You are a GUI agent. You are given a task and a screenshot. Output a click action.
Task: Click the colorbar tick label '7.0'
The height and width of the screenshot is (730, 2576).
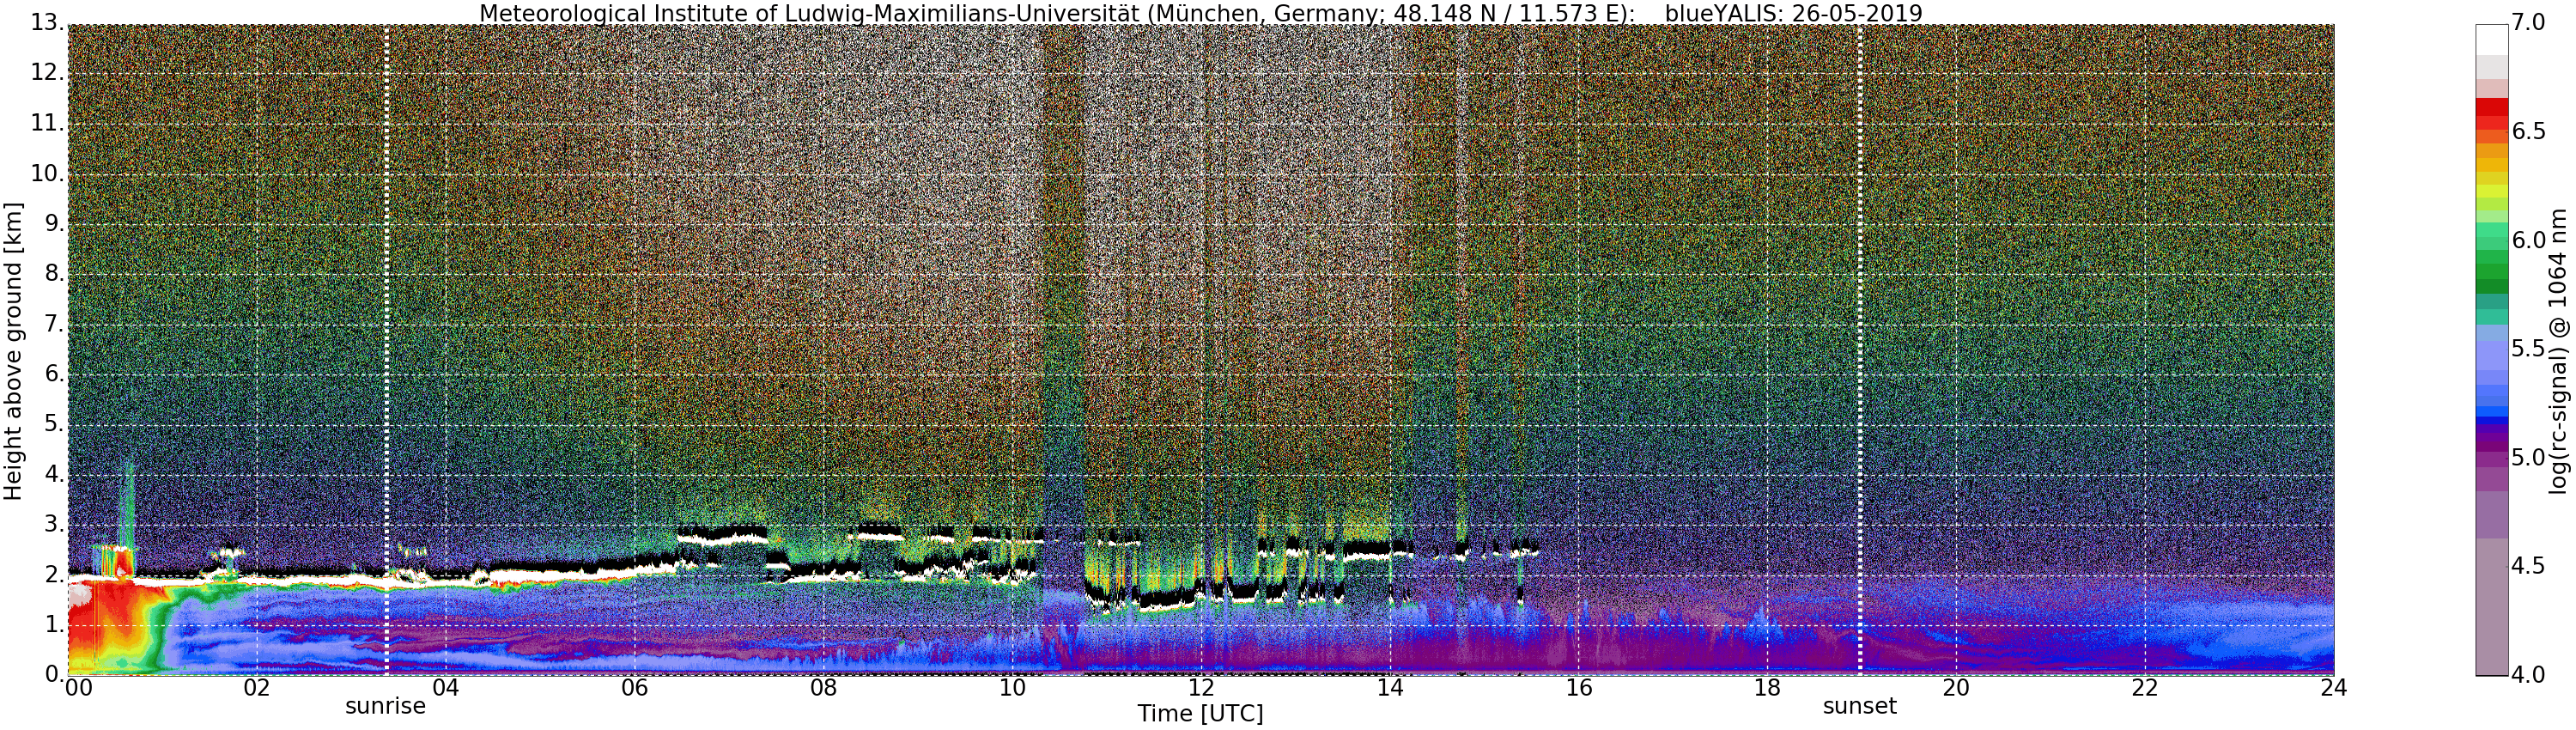pyautogui.click(x=2529, y=22)
